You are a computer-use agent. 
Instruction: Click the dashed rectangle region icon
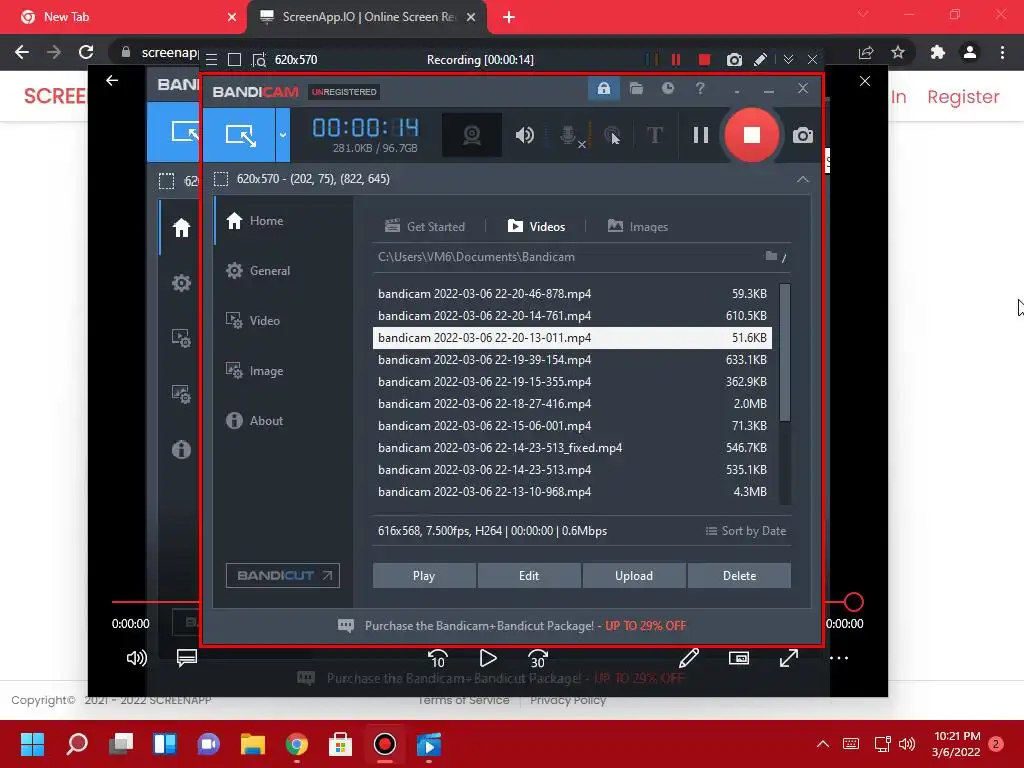click(221, 179)
